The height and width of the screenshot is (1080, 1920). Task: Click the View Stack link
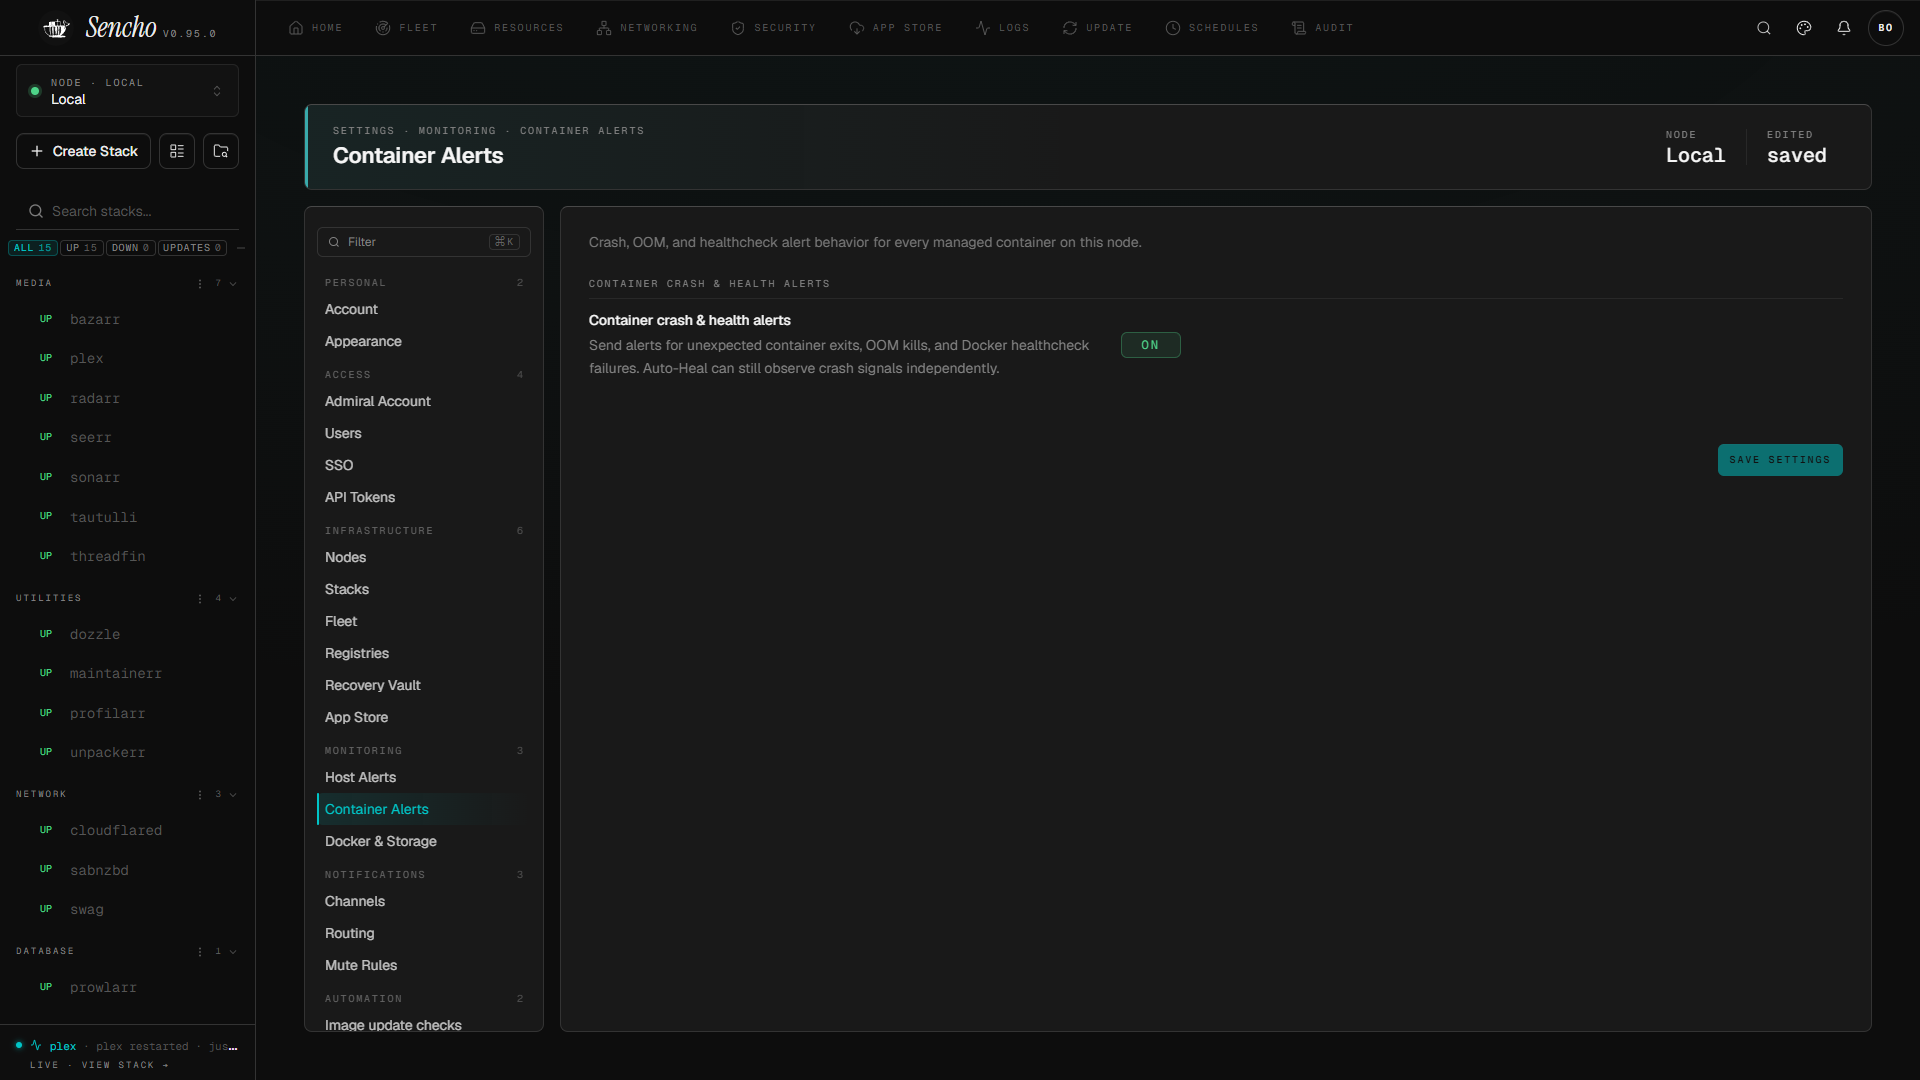[125, 1065]
